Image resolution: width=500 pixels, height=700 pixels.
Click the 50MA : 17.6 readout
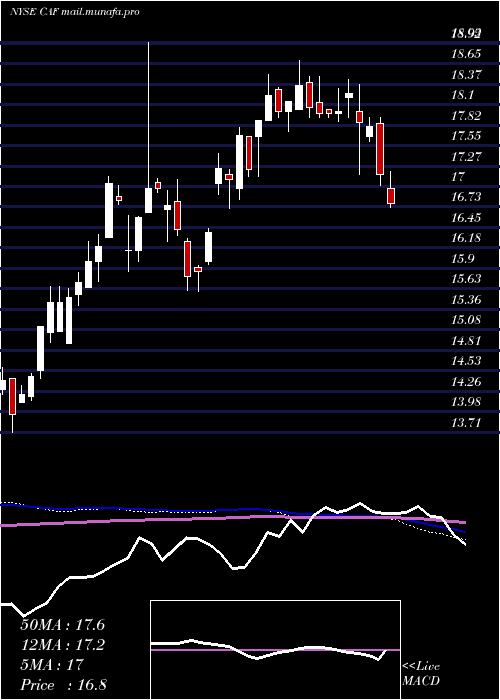(62, 625)
